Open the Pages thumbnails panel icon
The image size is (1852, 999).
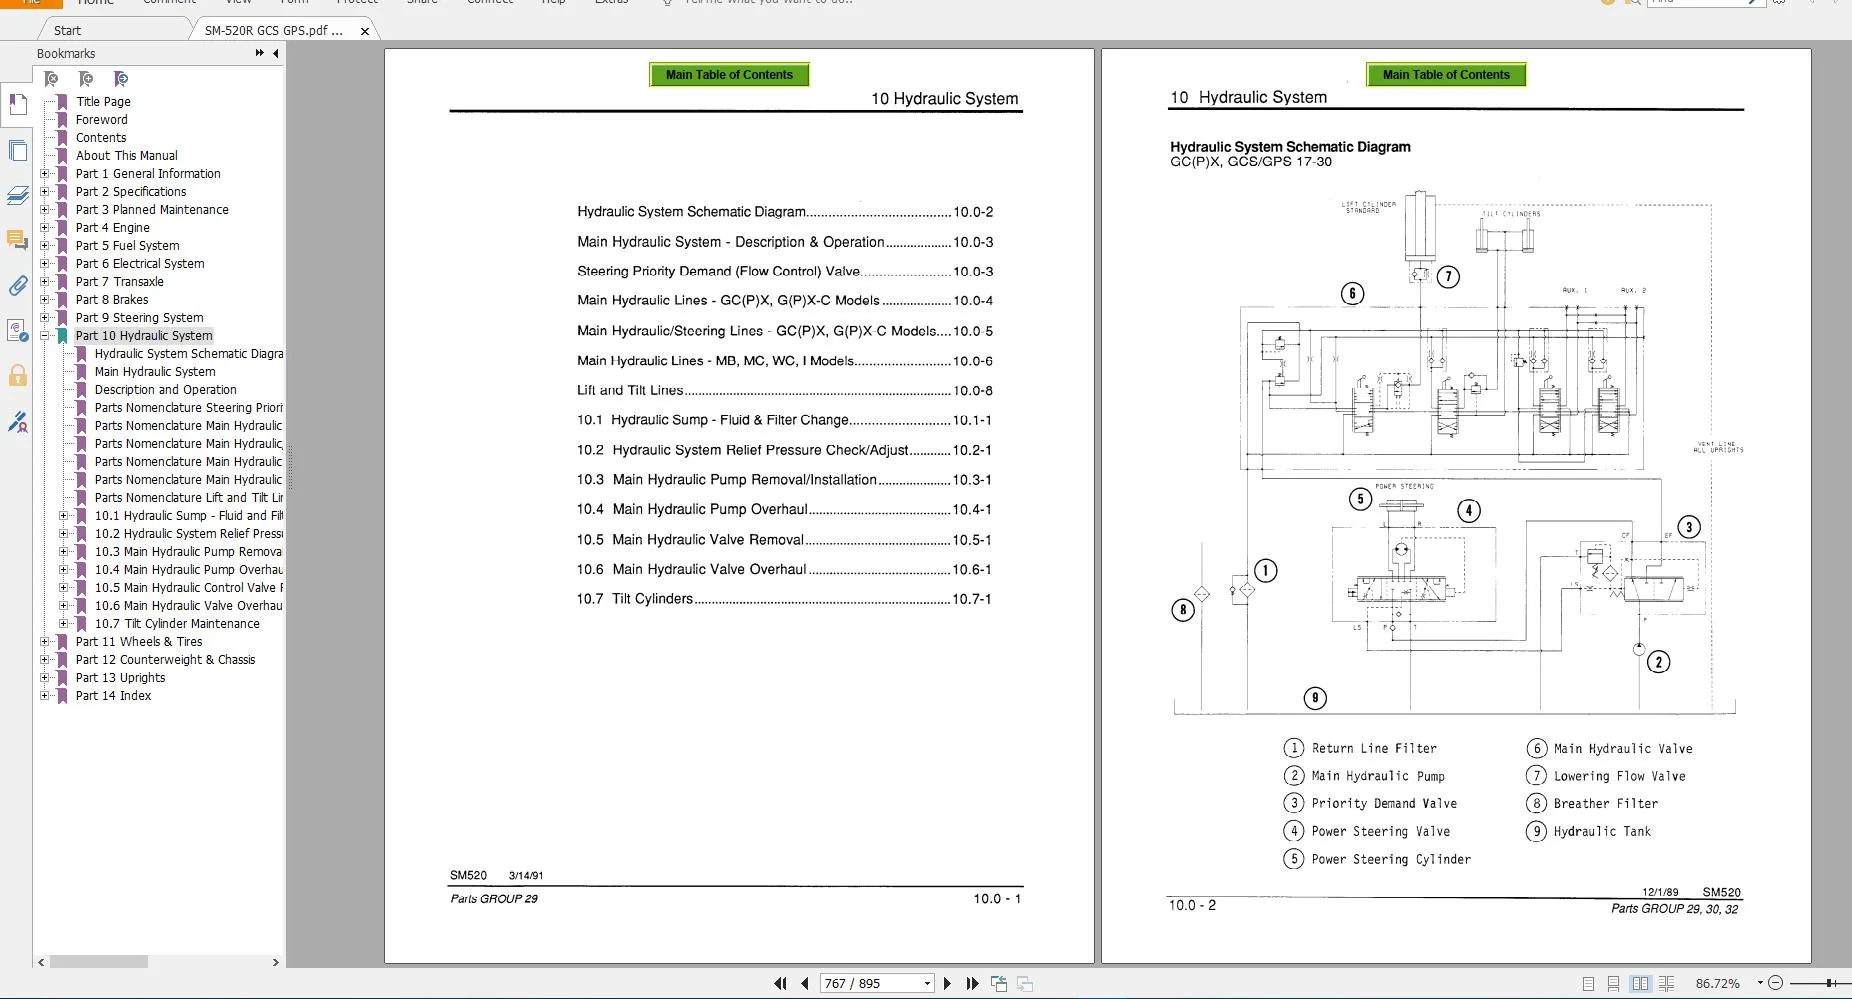click(x=17, y=151)
